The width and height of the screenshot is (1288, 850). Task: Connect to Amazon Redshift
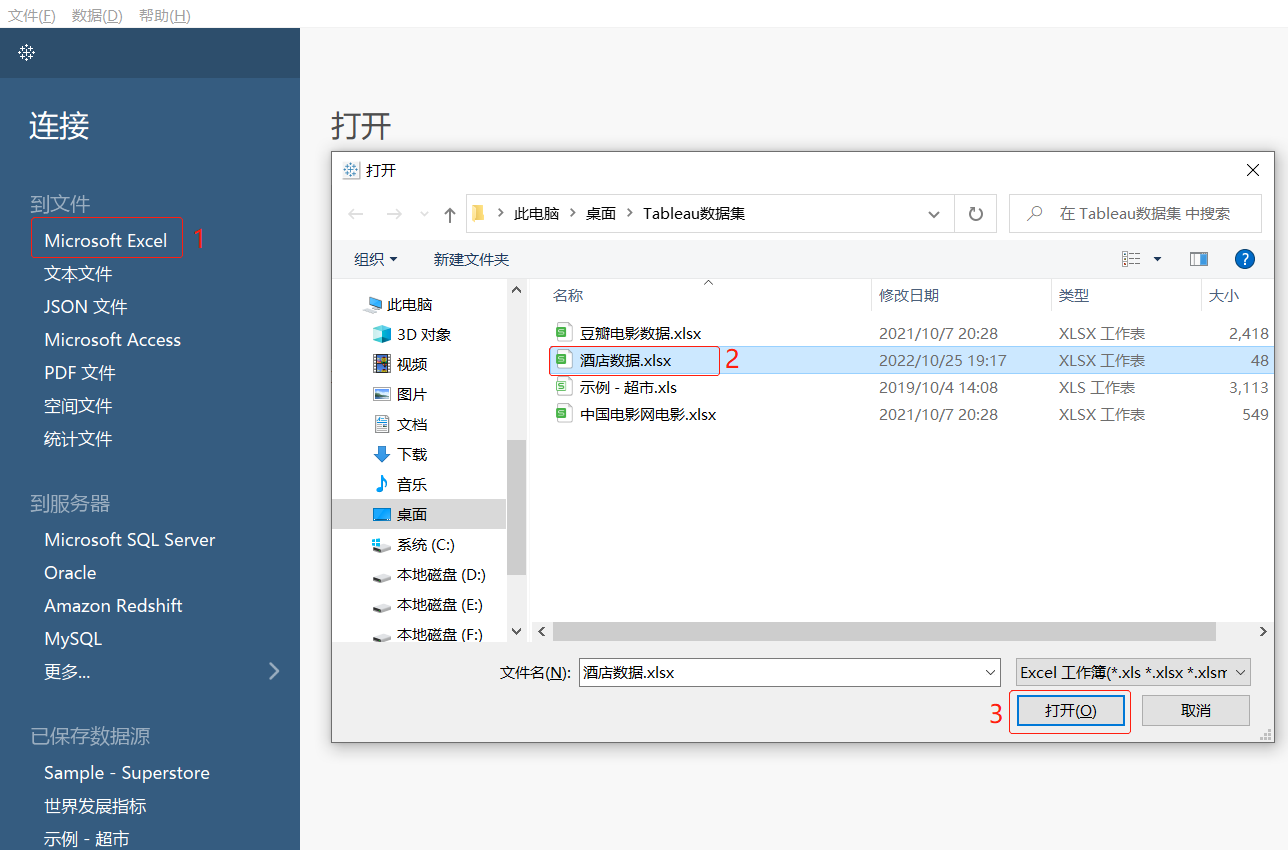click(113, 605)
